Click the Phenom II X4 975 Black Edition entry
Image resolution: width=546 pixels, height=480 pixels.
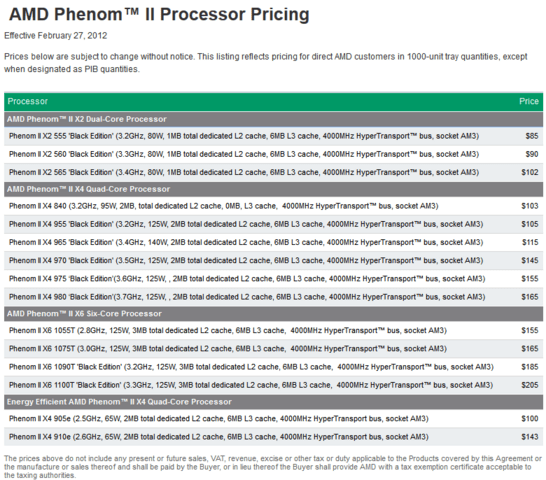(x=247, y=279)
